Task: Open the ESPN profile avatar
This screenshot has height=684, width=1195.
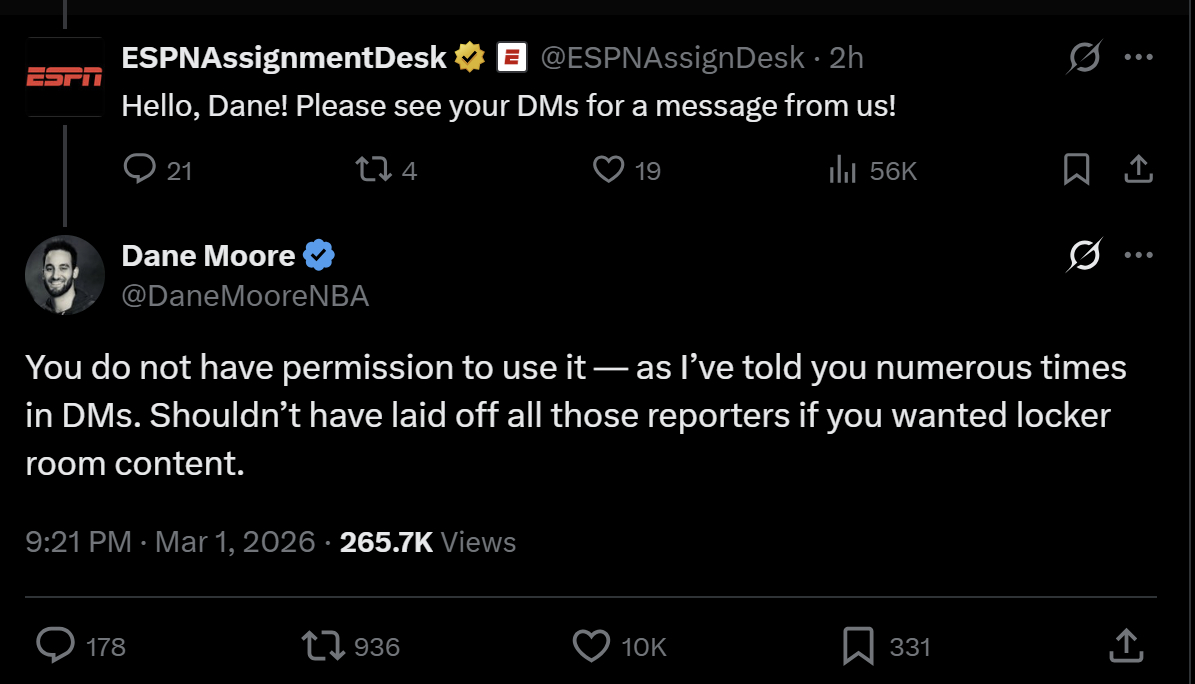Action: [64, 77]
